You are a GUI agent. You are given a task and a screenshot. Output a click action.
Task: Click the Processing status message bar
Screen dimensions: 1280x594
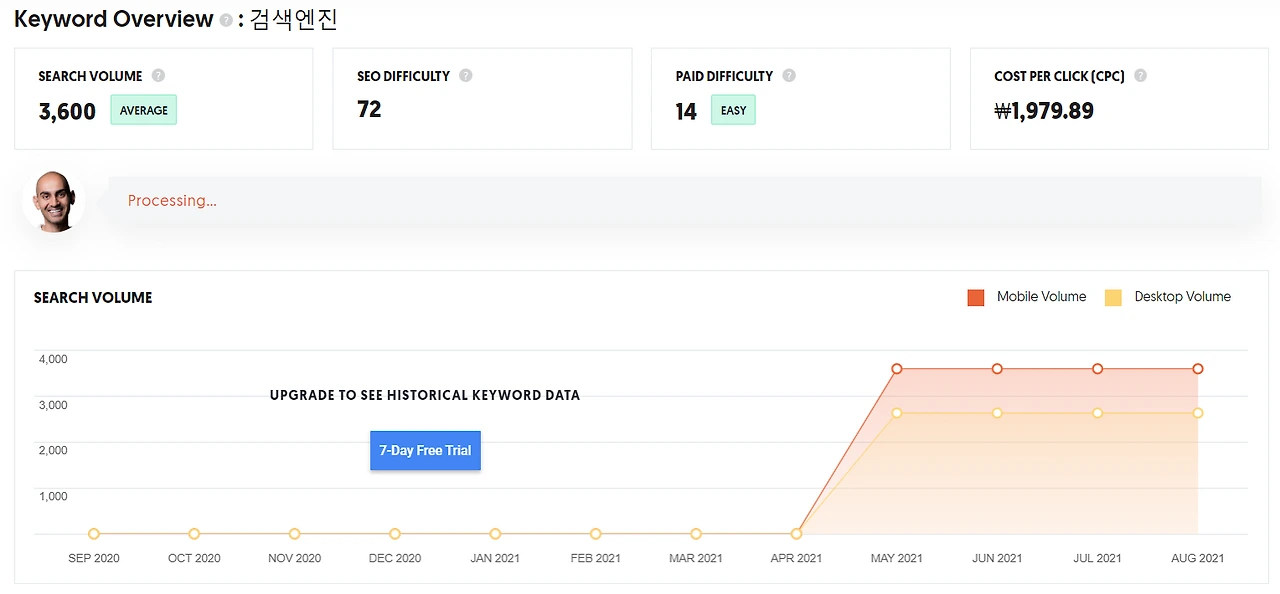pyautogui.click(x=685, y=201)
